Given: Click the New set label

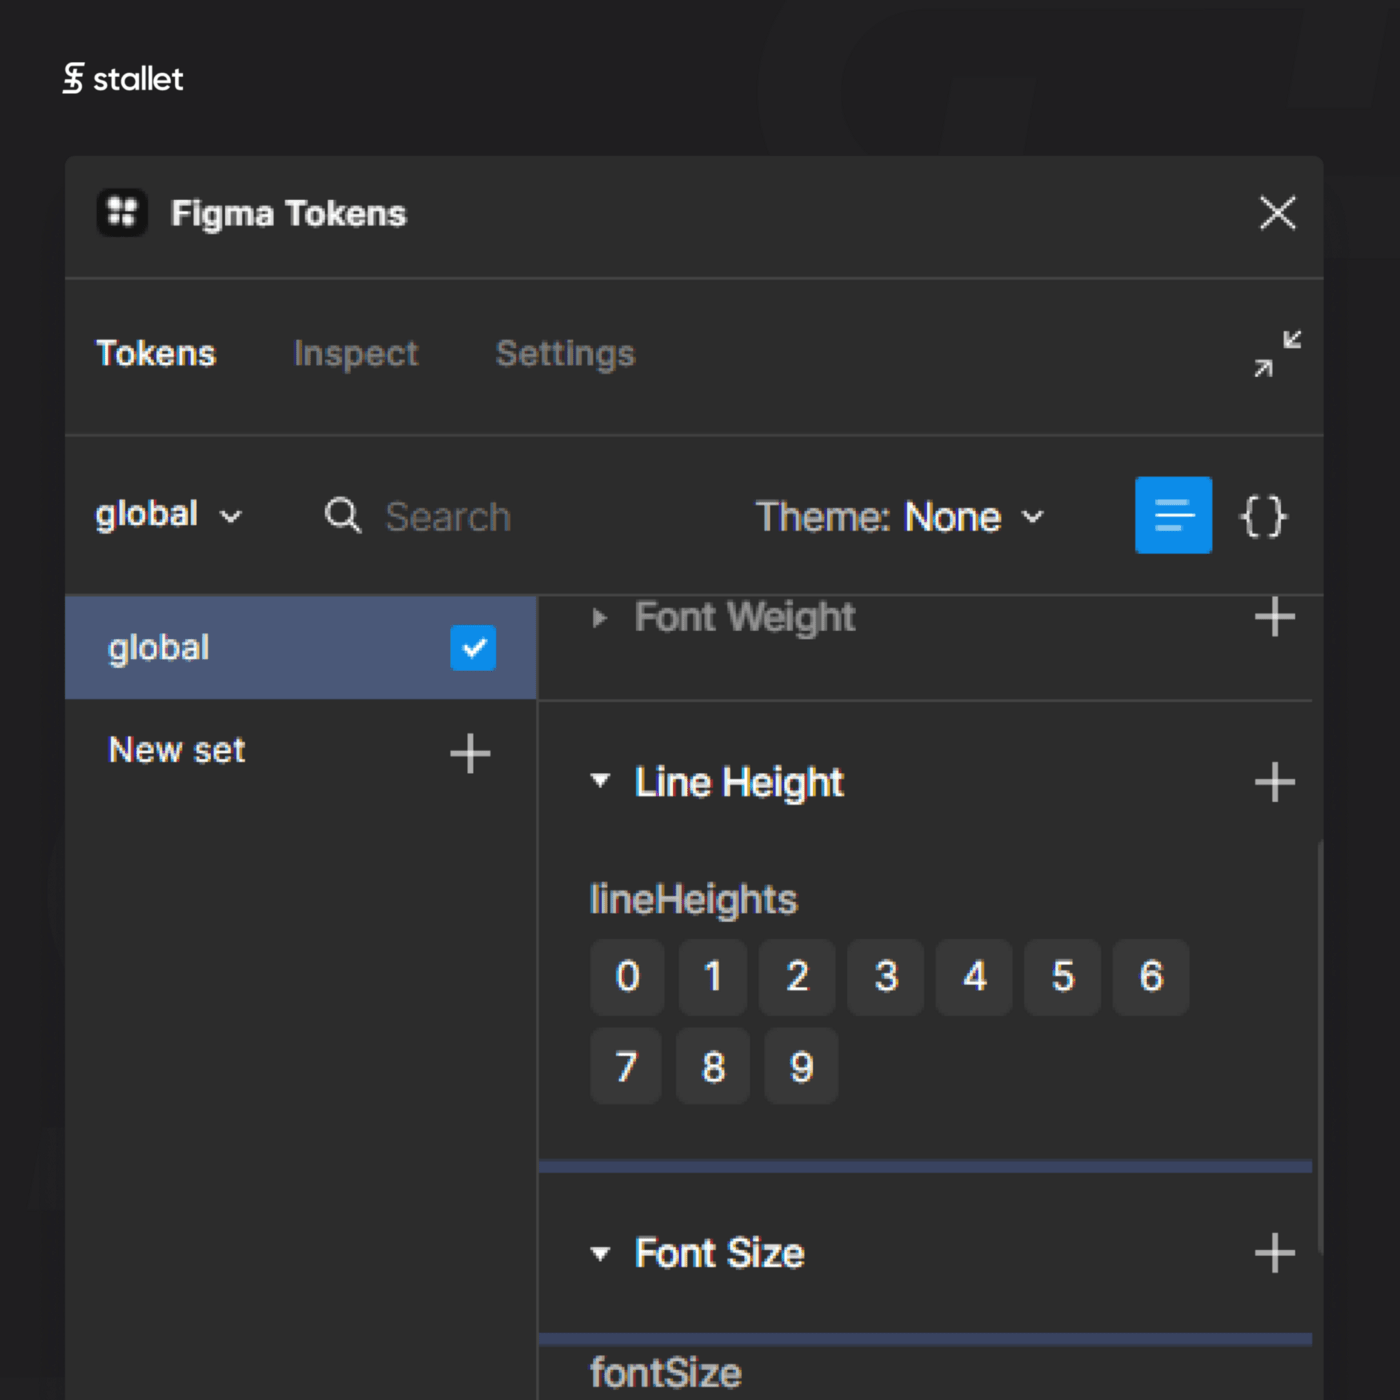Looking at the screenshot, I should [x=177, y=750].
